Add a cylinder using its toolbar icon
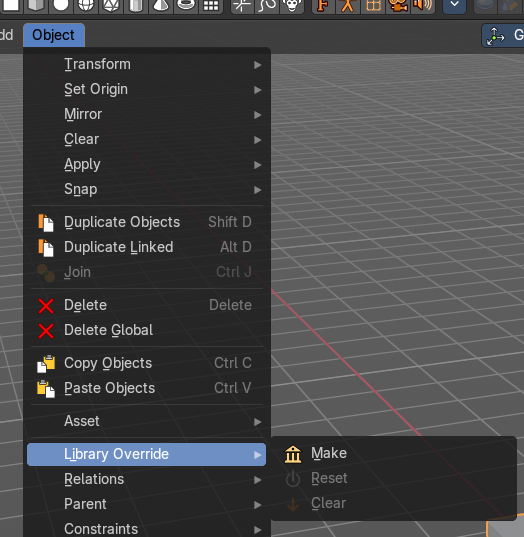Image resolution: width=524 pixels, height=537 pixels. [x=136, y=5]
